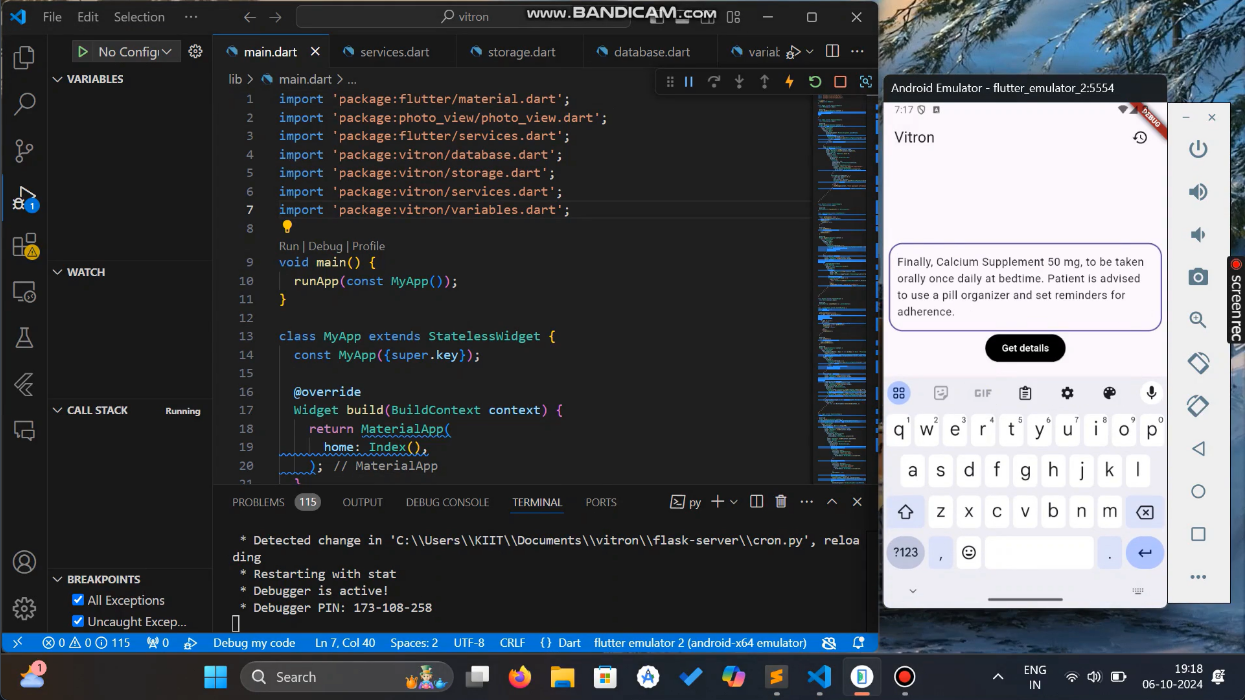The image size is (1245, 700).
Task: Collapse the VARIABLES section
Action: 131,79
